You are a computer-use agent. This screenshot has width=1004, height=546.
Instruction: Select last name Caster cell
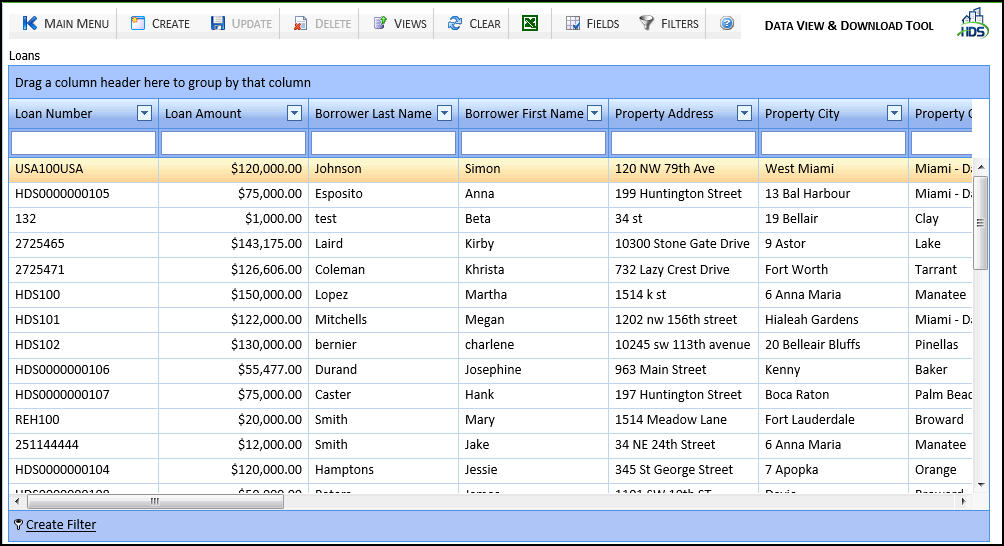[x=383, y=394]
